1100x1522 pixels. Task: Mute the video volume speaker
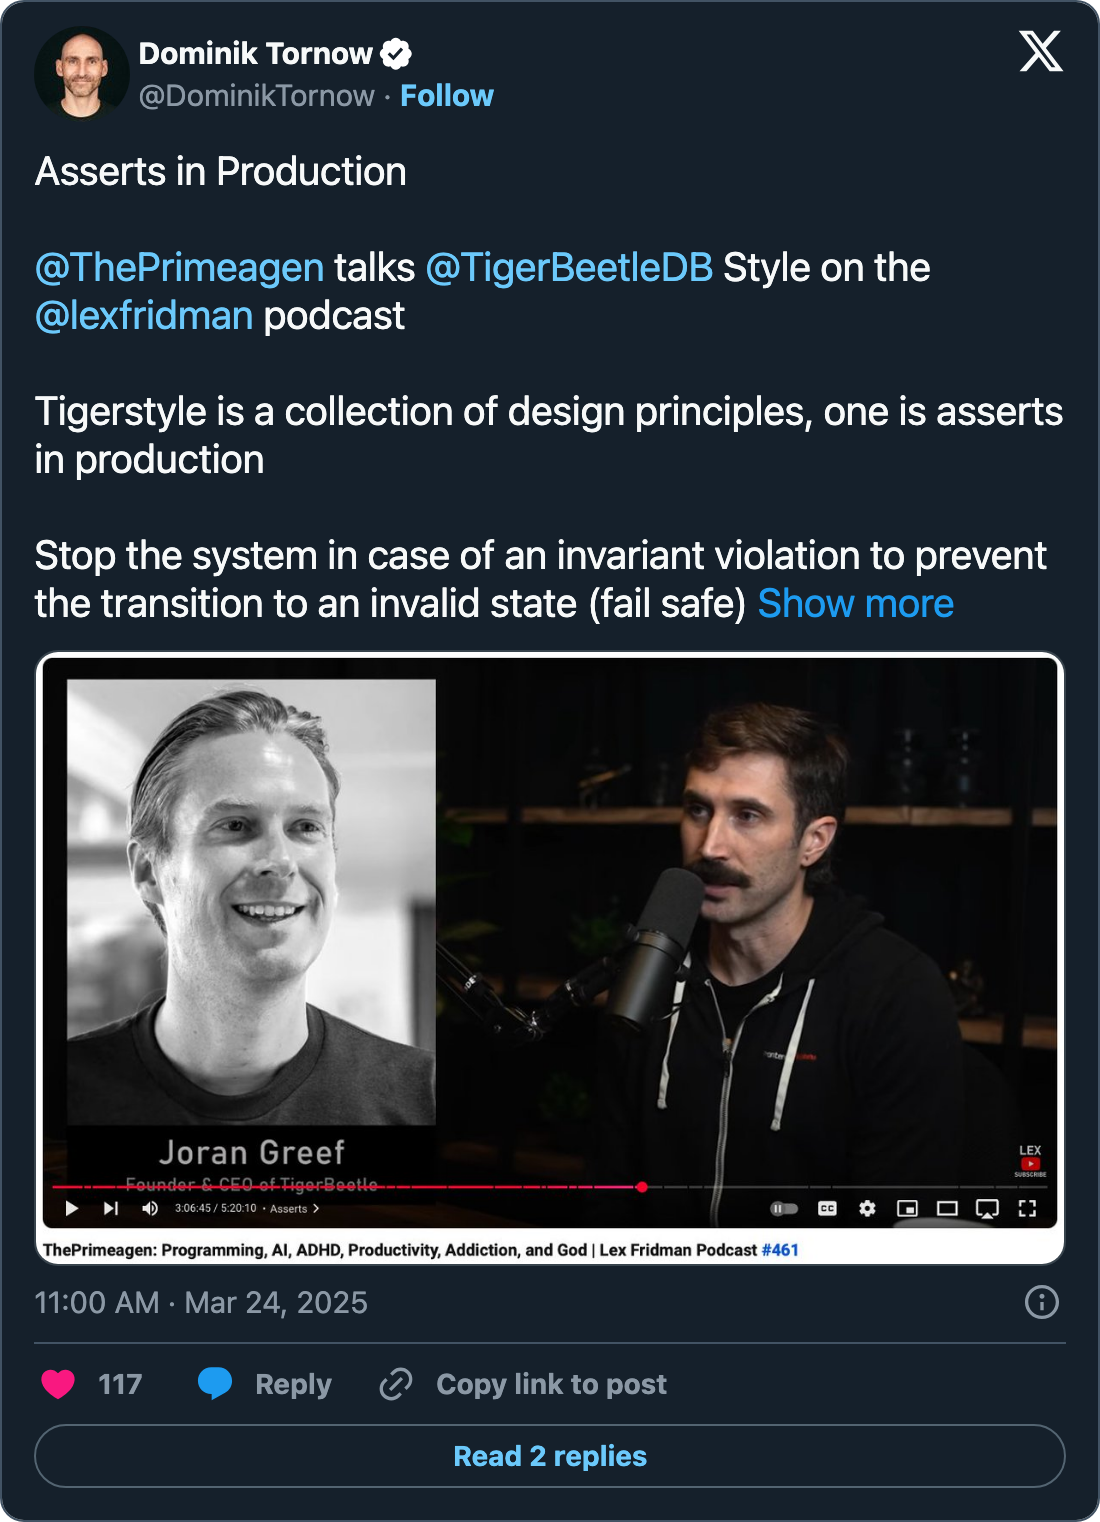pos(150,1208)
